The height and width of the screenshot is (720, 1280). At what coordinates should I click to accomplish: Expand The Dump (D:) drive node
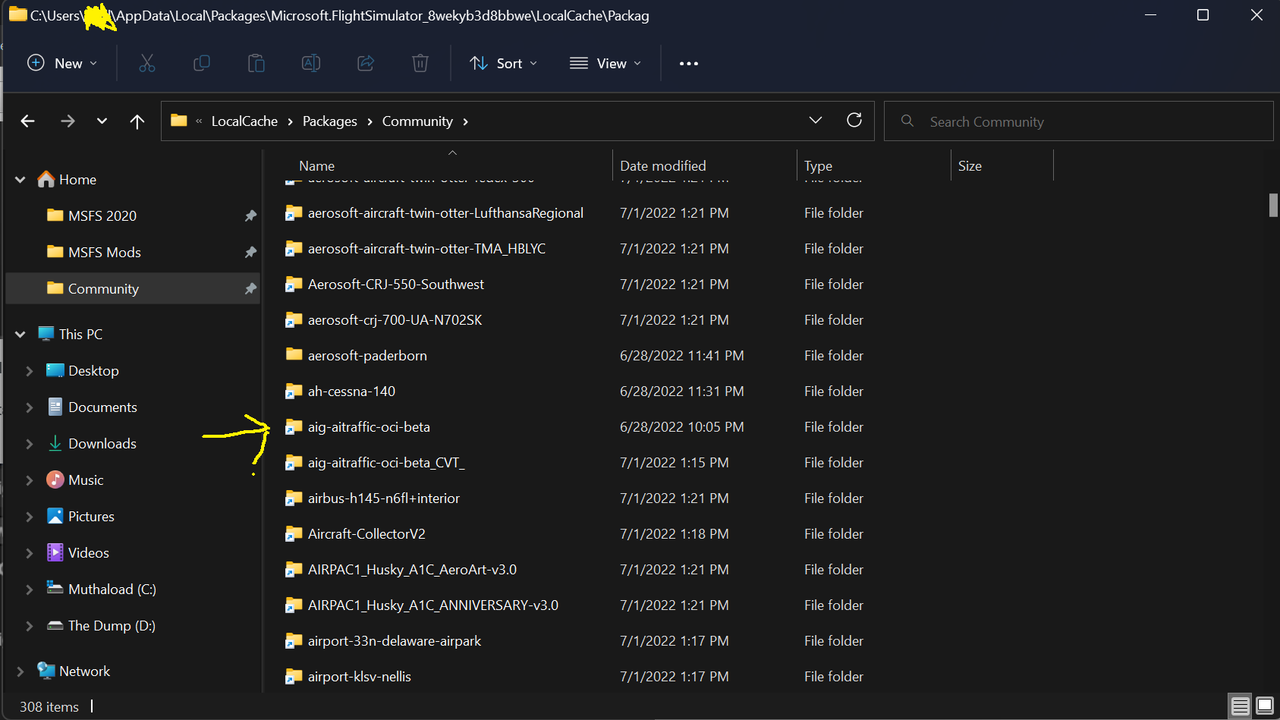(x=29, y=625)
